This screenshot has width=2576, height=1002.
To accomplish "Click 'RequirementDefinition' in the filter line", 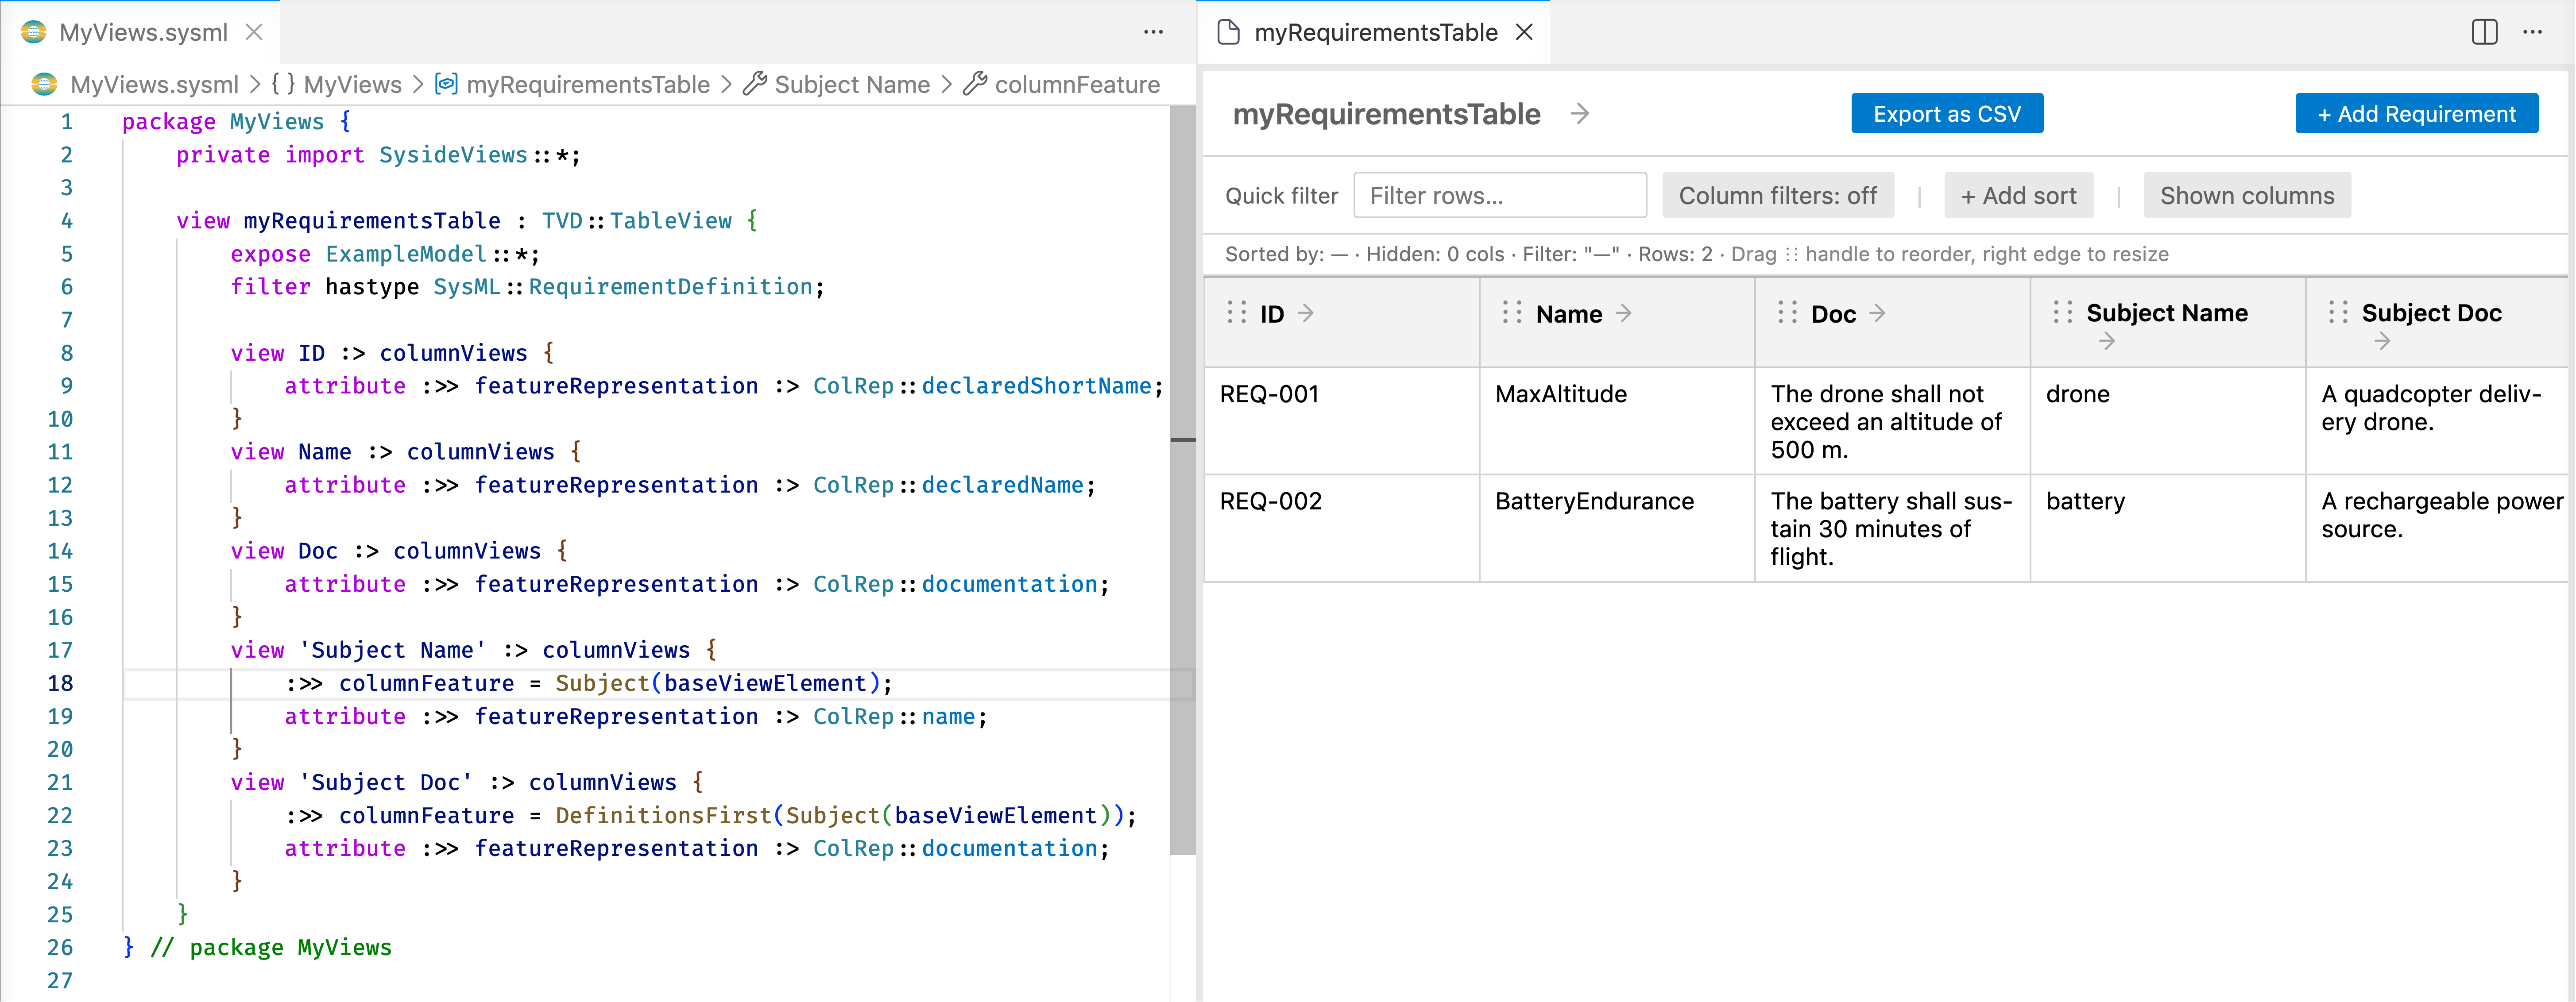I will coord(671,287).
